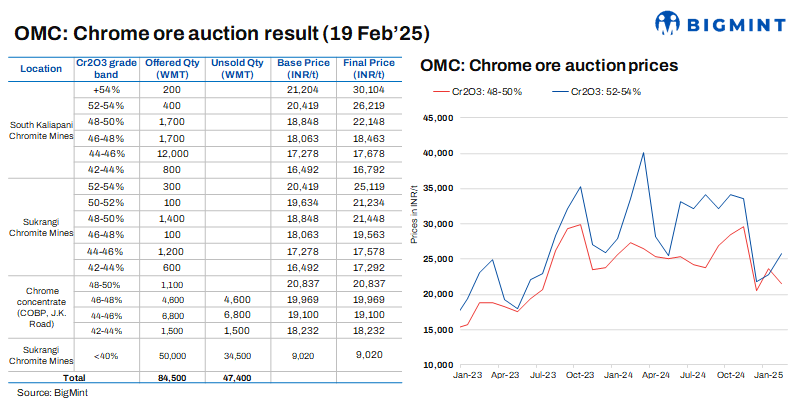Screen dimensions: 804x401
Task: Click the Cr2O3 grade band column header
Action: (105, 69)
